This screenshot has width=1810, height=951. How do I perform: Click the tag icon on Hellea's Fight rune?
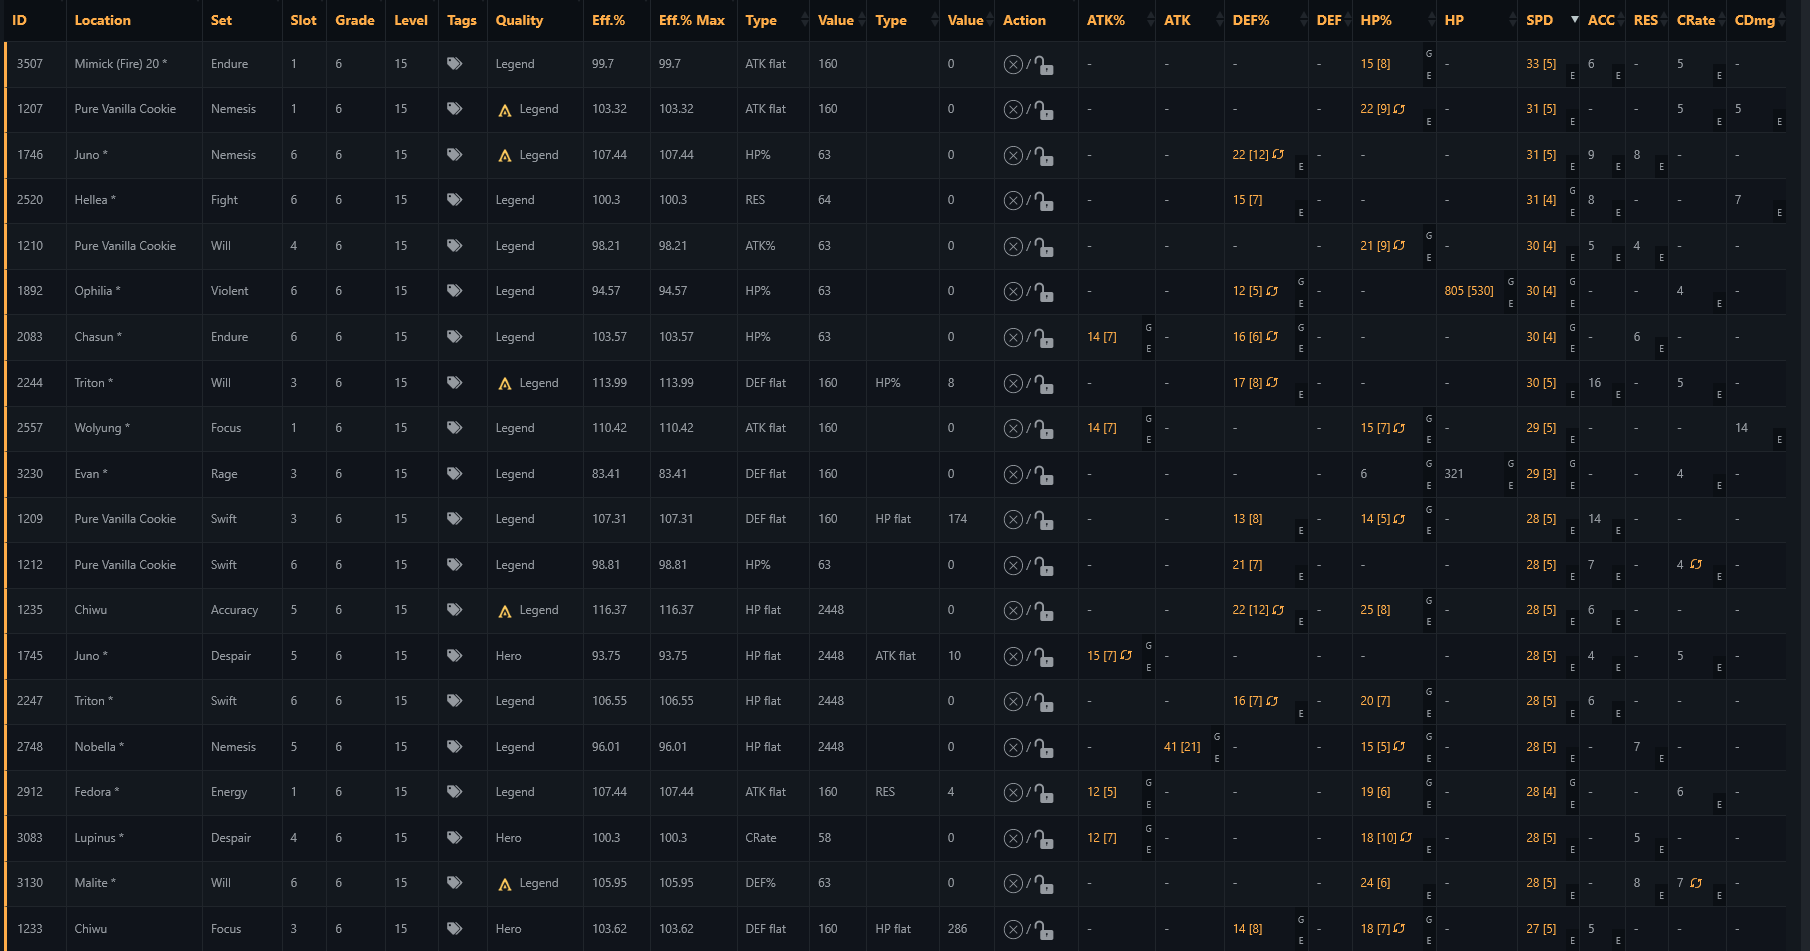454,200
